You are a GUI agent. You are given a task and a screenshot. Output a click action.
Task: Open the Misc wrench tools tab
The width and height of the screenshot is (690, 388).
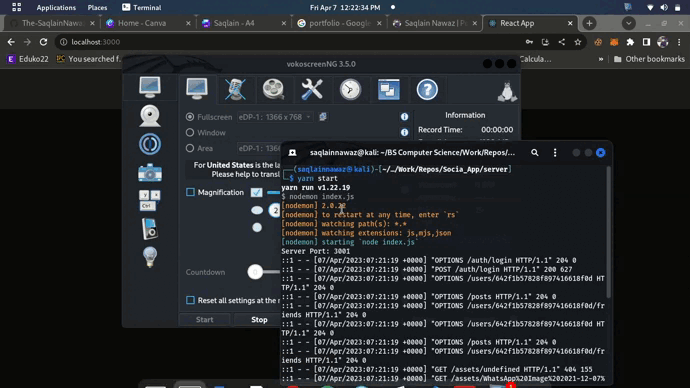coord(312,89)
